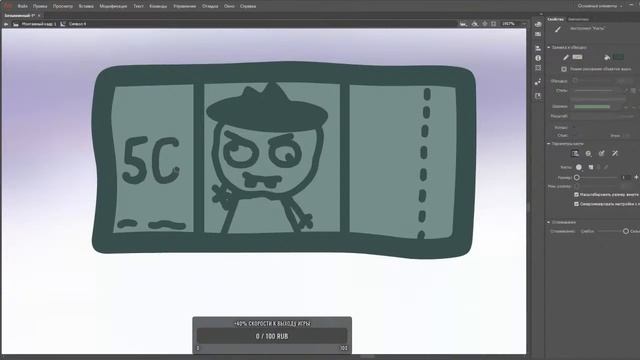Open the Справка menu
Viewport: 640px width, 360px height.
pyautogui.click(x=248, y=6)
